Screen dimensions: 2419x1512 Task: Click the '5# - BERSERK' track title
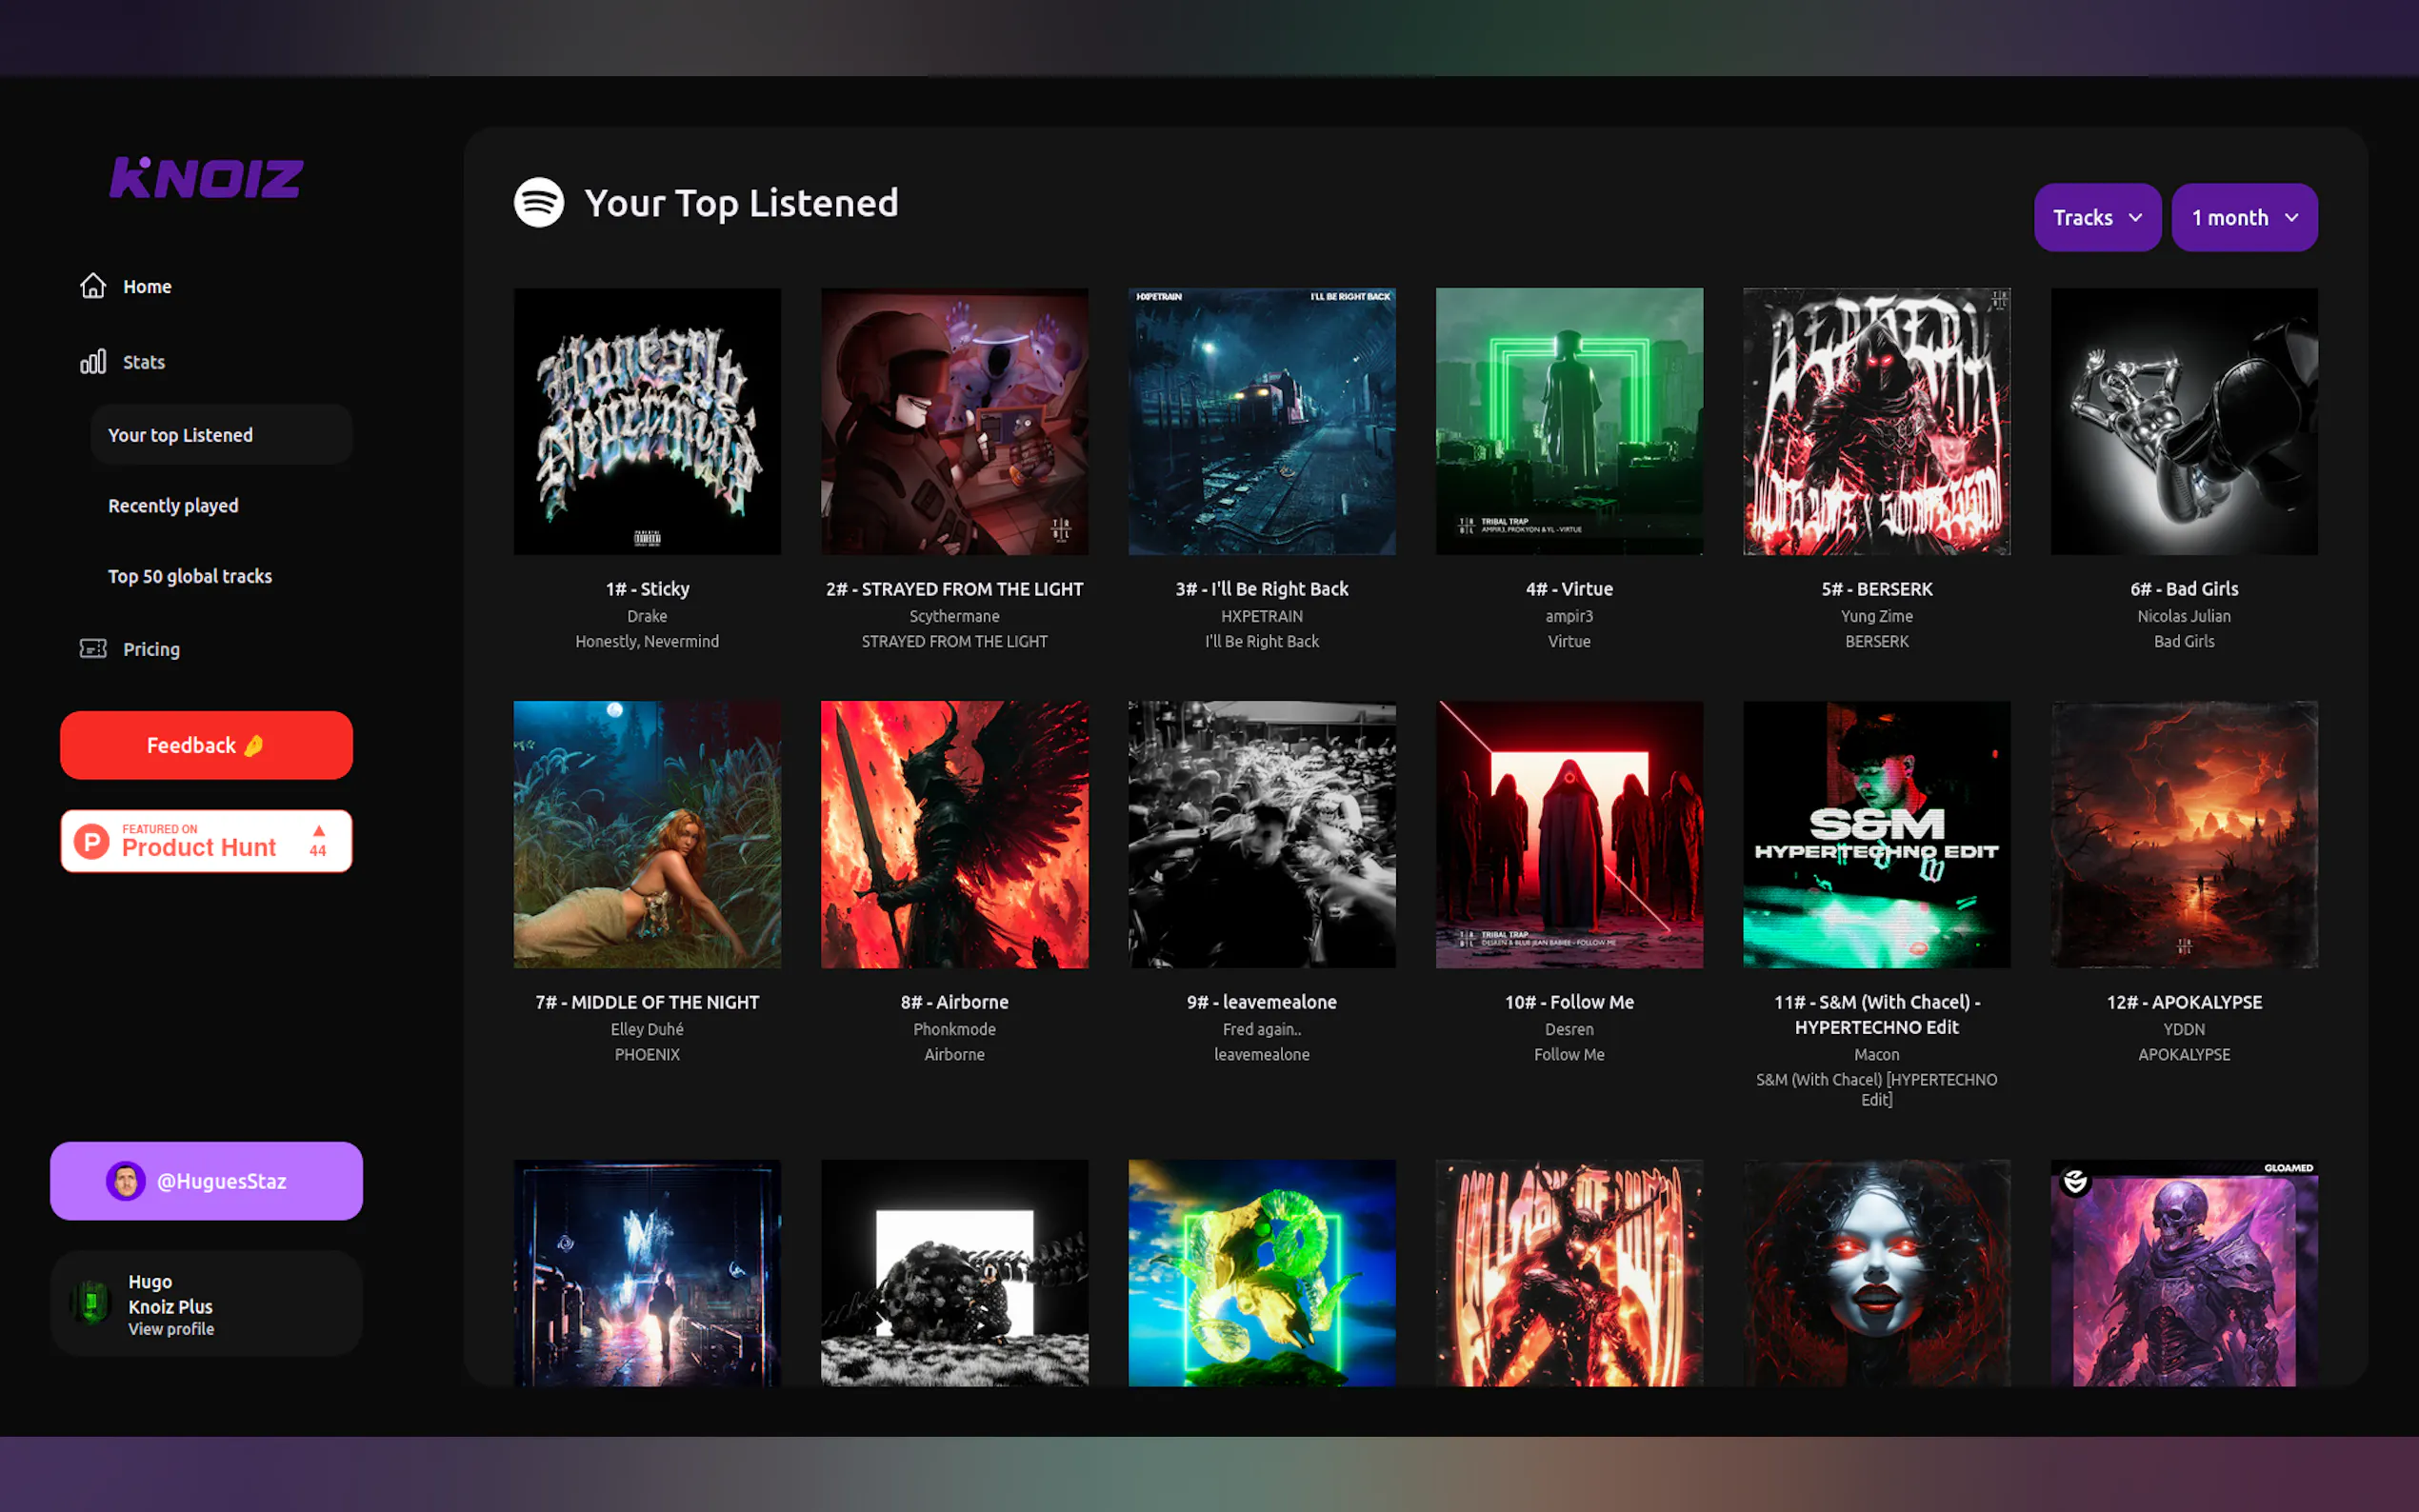click(1876, 589)
